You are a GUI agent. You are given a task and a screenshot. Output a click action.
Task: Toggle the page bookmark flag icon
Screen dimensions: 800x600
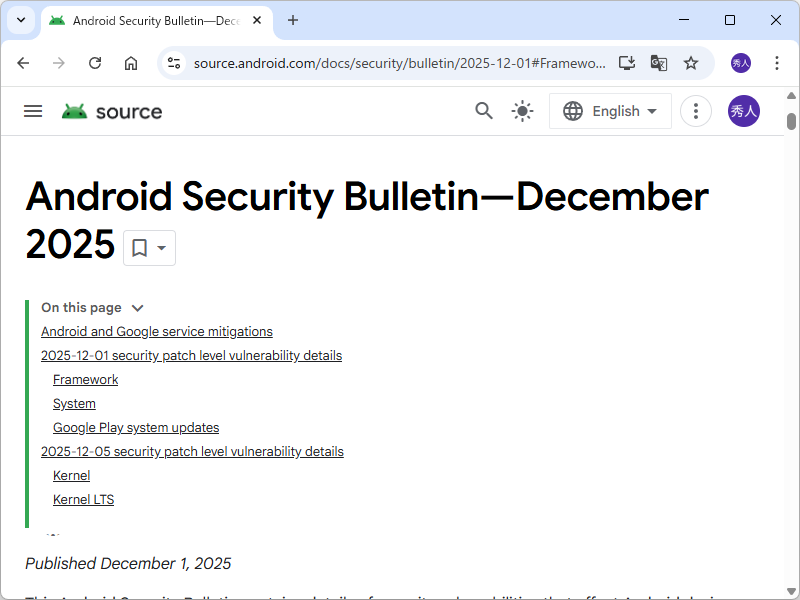138,247
